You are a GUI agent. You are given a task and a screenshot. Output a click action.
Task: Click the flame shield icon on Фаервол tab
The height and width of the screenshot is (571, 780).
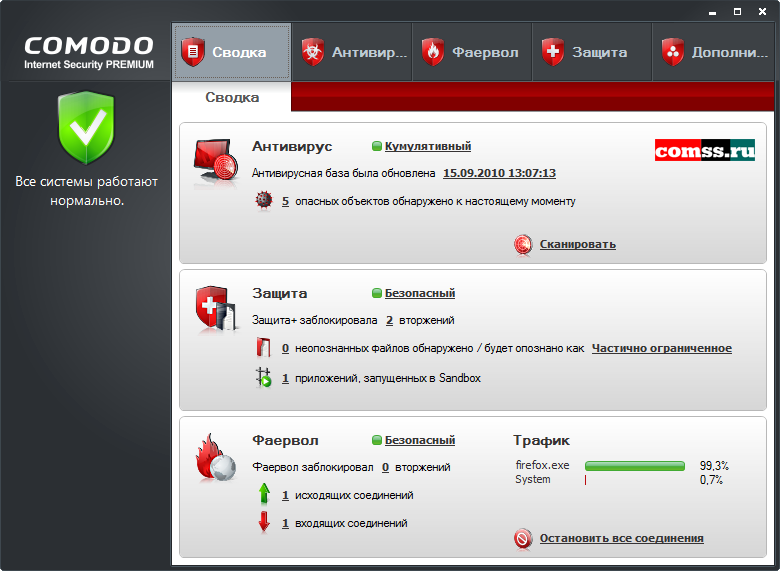433,52
